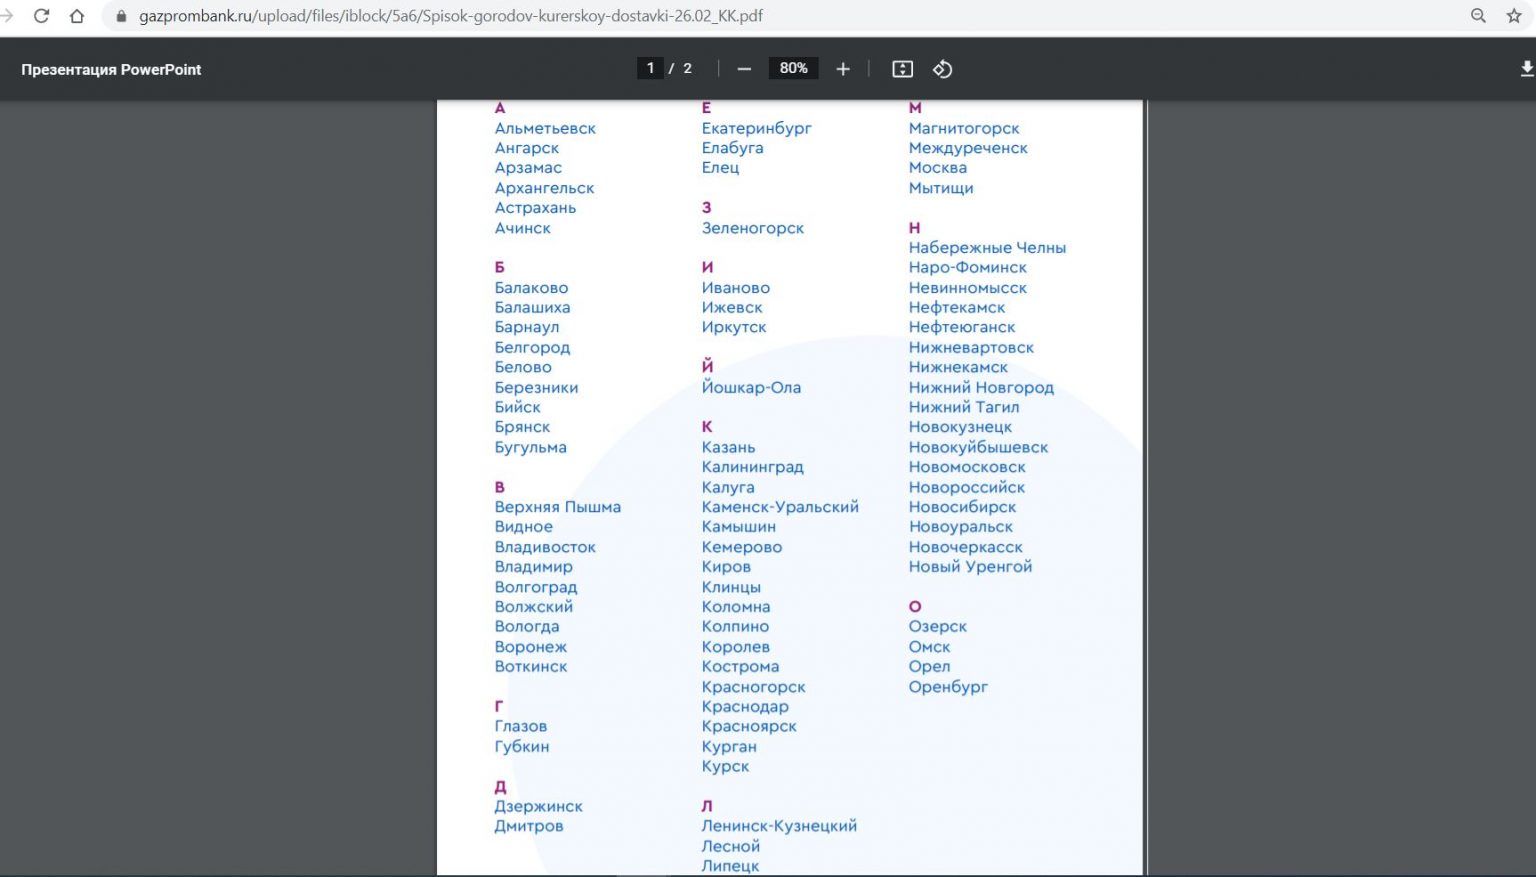Click the city Владивосток
The width and height of the screenshot is (1536, 877).
pyautogui.click(x=545, y=547)
